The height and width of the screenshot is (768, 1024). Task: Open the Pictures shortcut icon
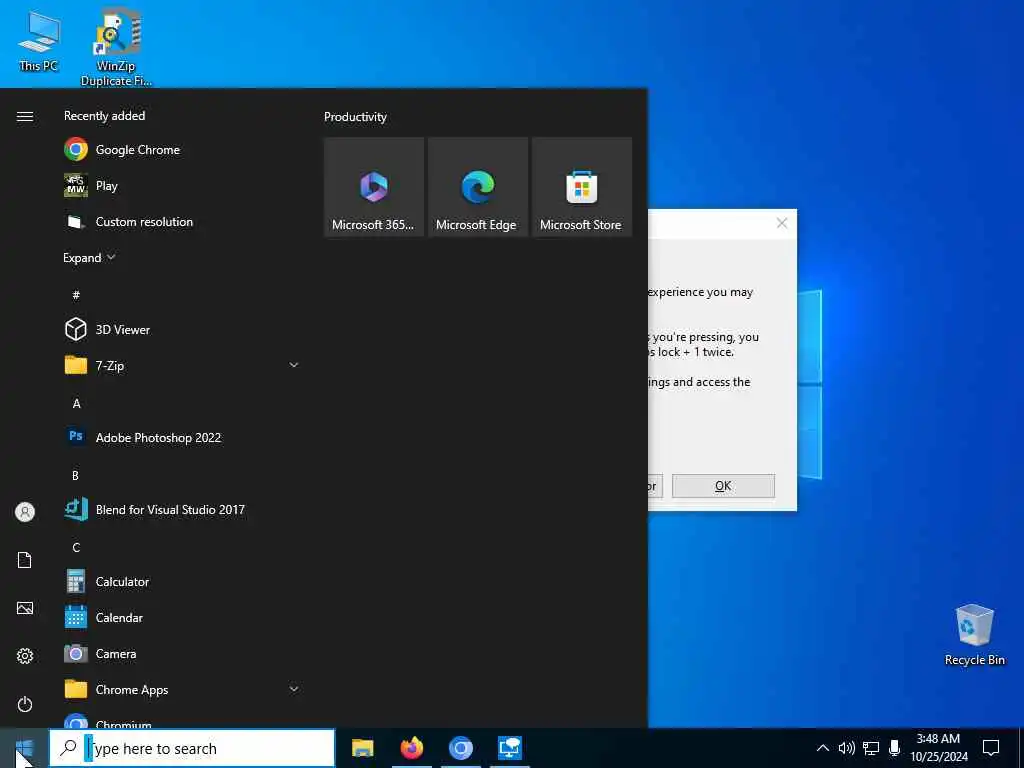tap(25, 609)
